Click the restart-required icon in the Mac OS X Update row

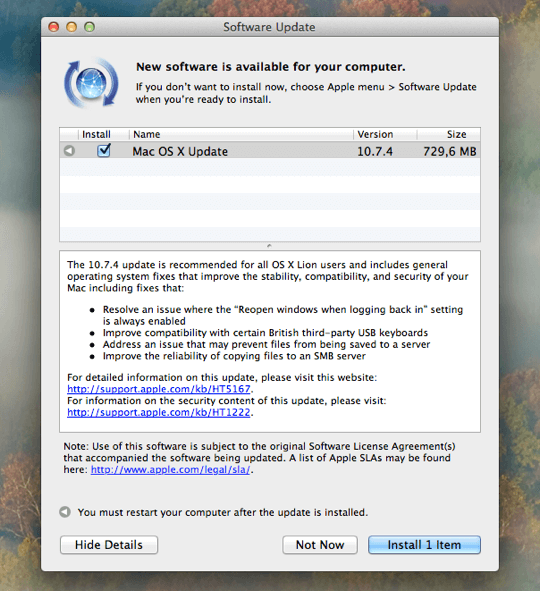[x=69, y=151]
